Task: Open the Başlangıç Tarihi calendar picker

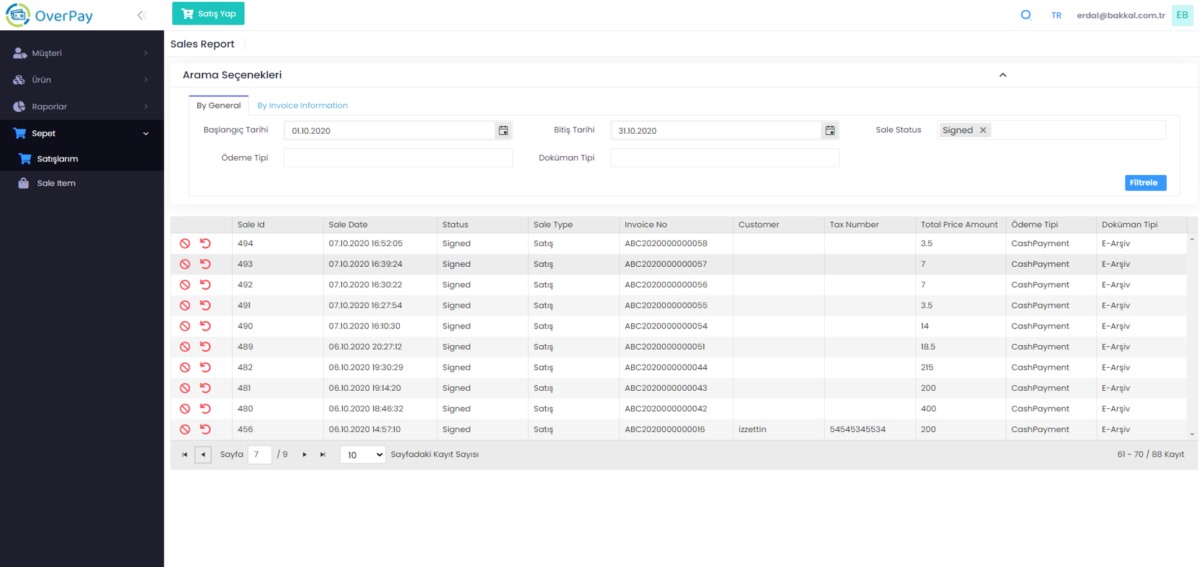Action: point(503,131)
